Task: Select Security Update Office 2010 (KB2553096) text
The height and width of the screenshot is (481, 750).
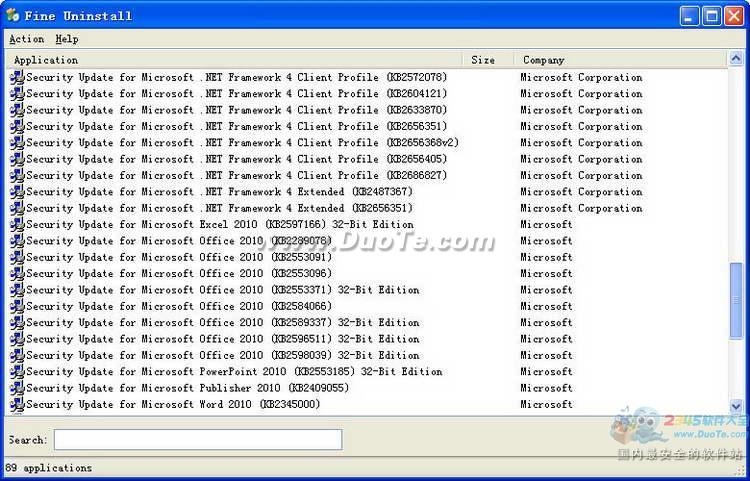Action: pyautogui.click(x=179, y=273)
